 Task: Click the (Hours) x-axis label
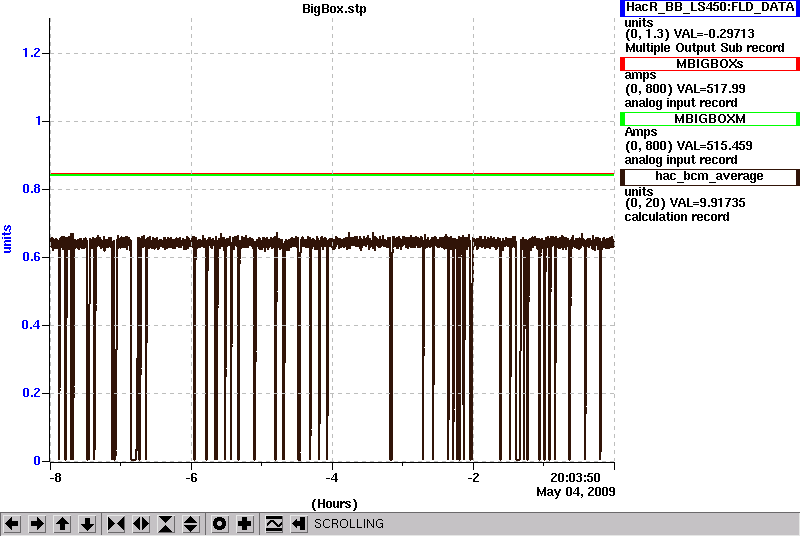[x=334, y=504]
